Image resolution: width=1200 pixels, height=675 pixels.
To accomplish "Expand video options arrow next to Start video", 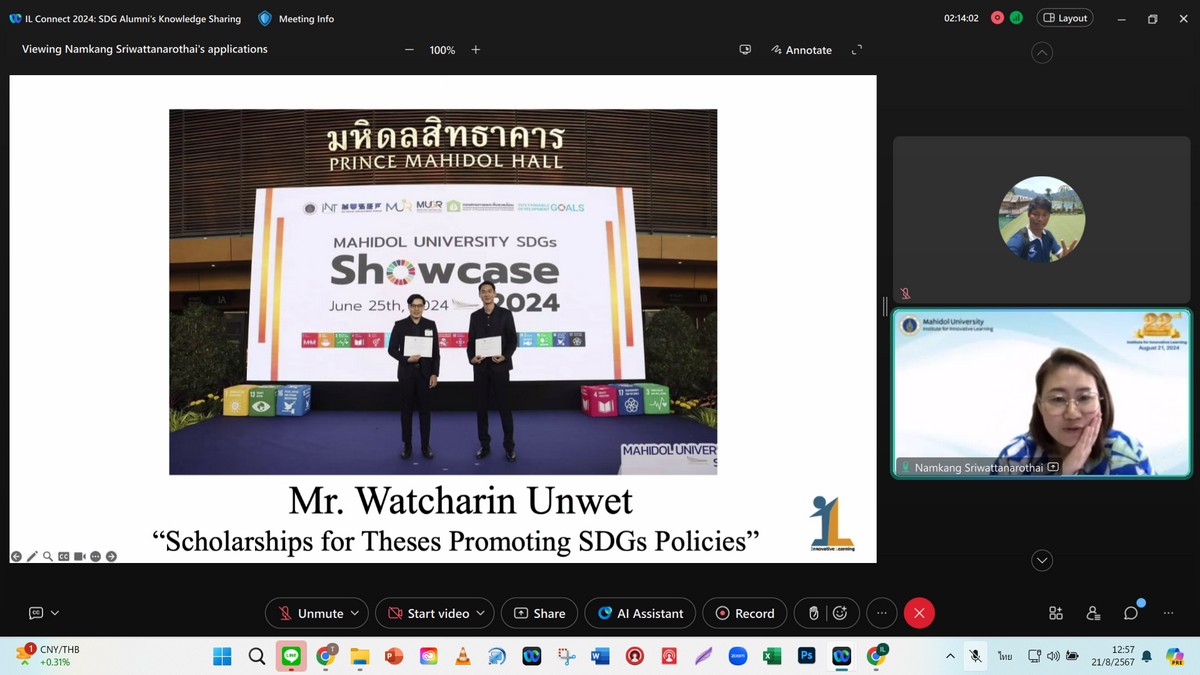I will [x=481, y=613].
